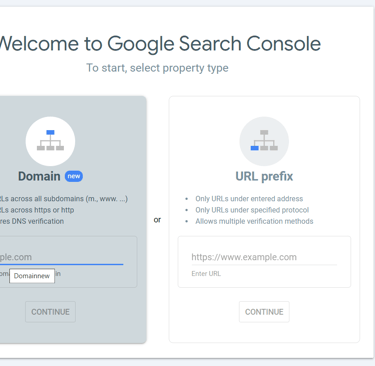Click the "Enter URL" helper text
Image resolution: width=375 pixels, height=366 pixels.
[206, 274]
